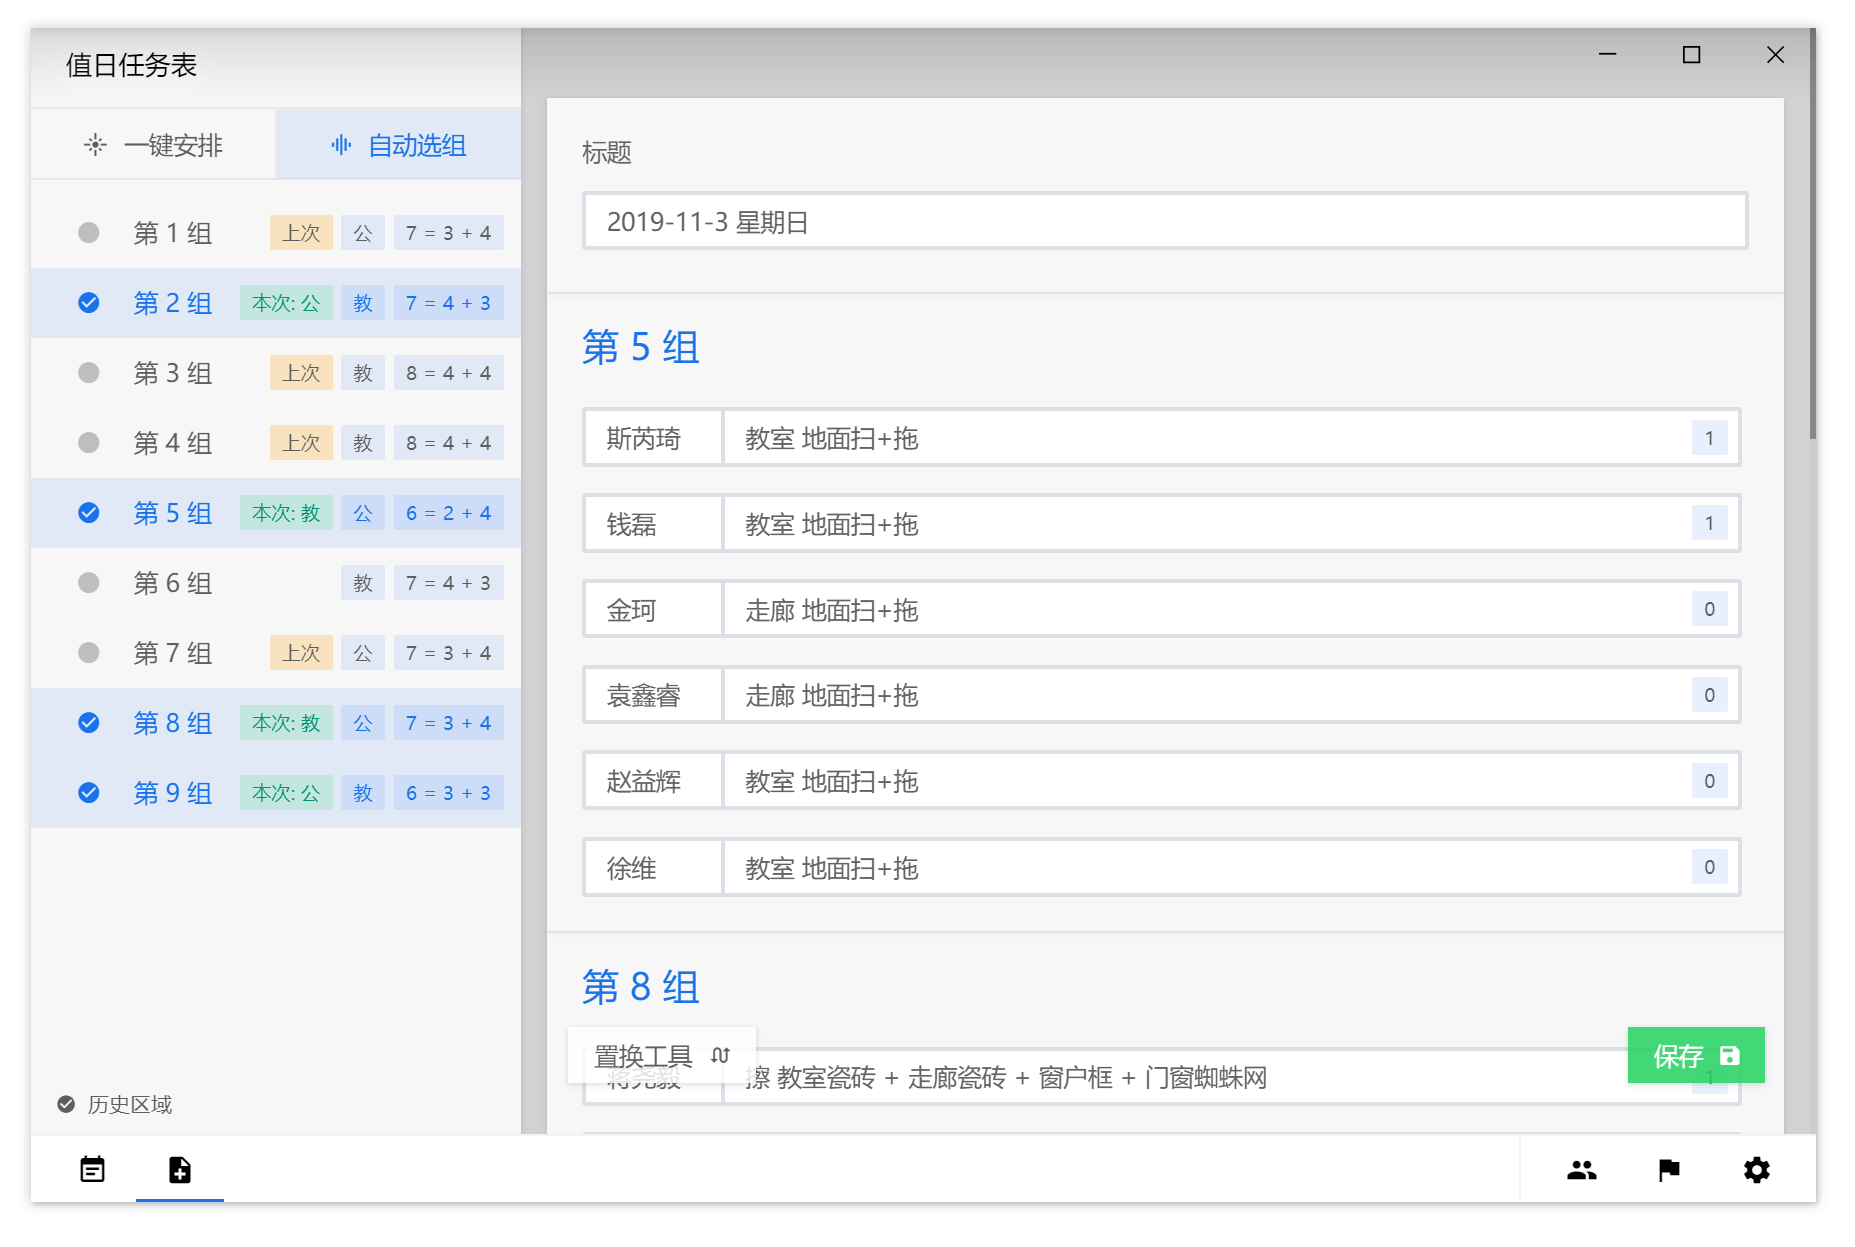Uncheck group 第 2 组
Viewport: 1855px width, 1247px height.
pos(89,303)
